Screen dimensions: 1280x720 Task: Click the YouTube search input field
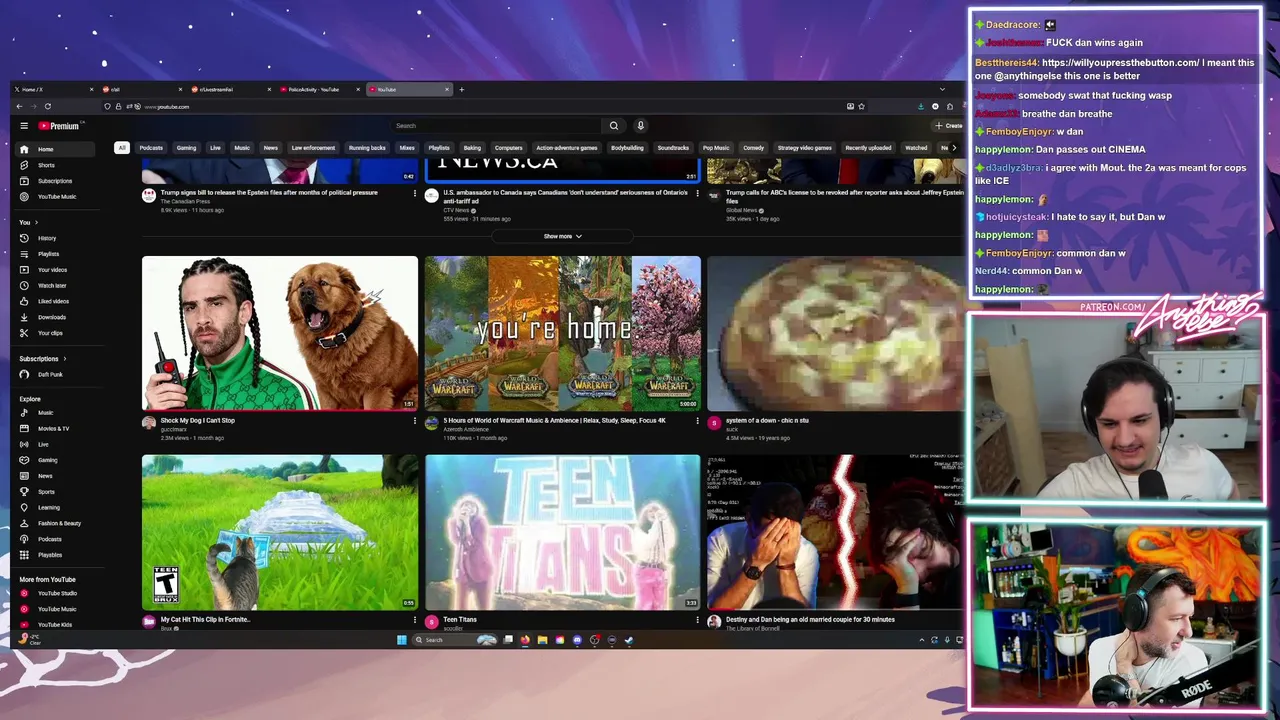point(497,126)
